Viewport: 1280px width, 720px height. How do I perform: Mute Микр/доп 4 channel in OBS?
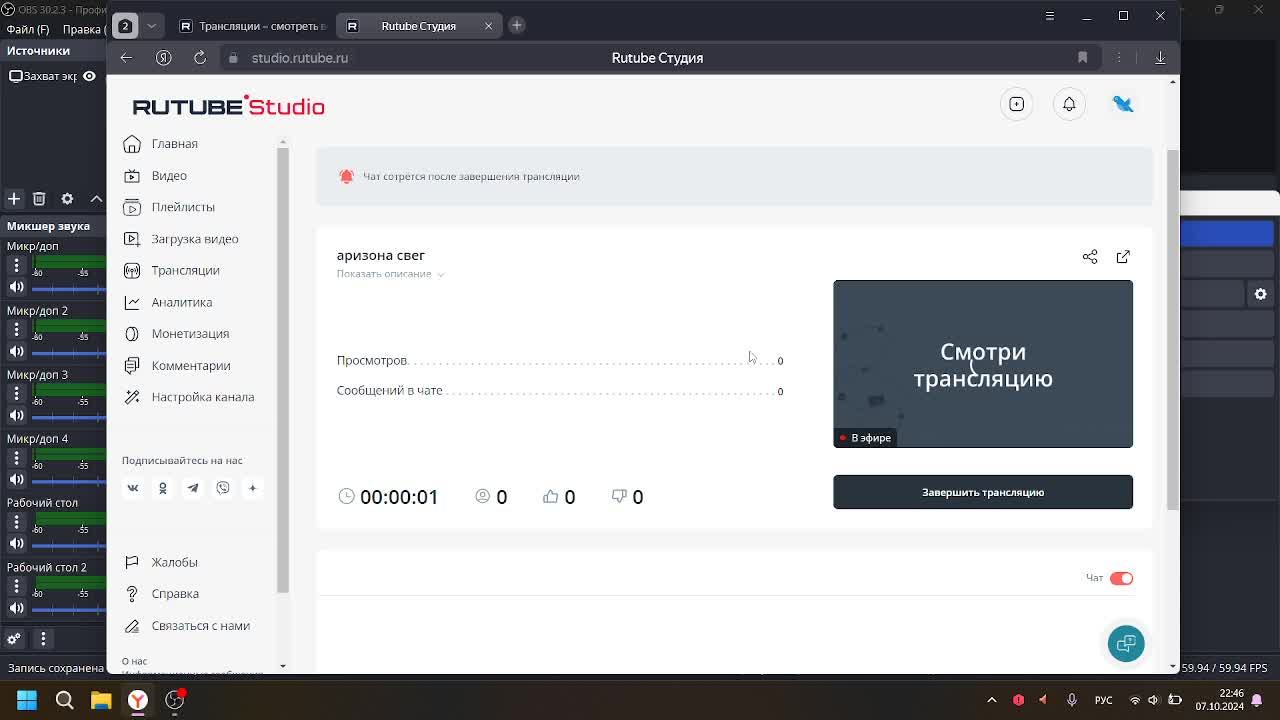pyautogui.click(x=16, y=480)
